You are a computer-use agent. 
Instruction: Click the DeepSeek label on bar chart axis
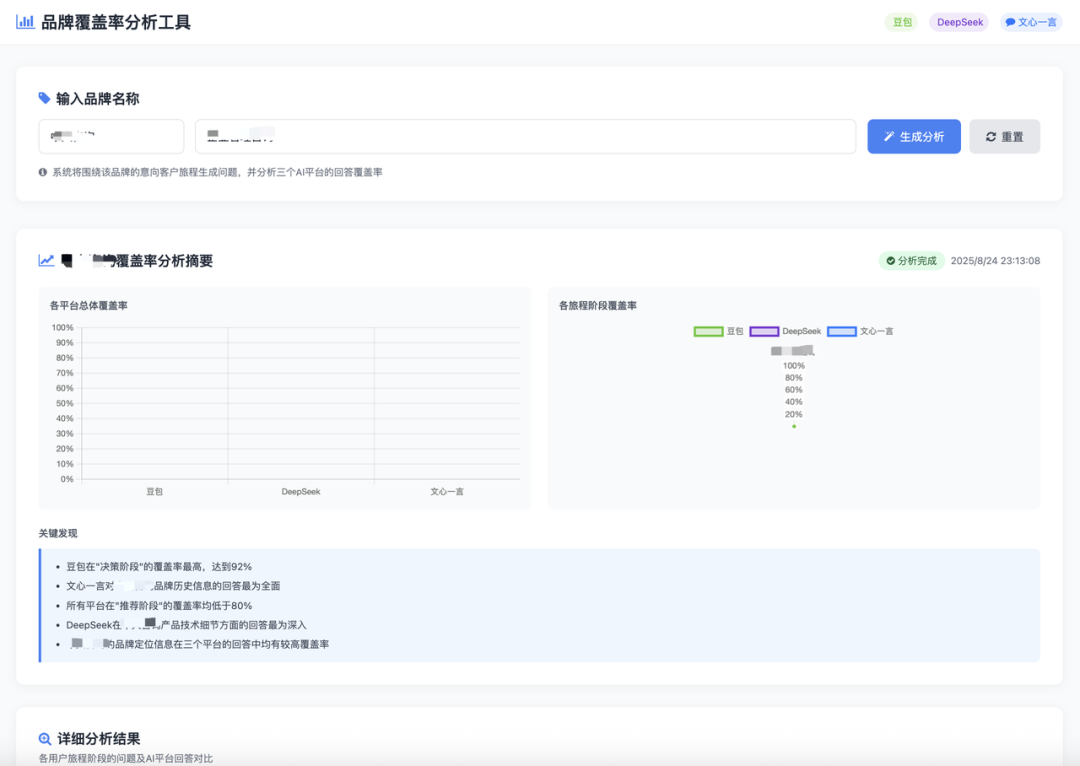[x=301, y=492]
